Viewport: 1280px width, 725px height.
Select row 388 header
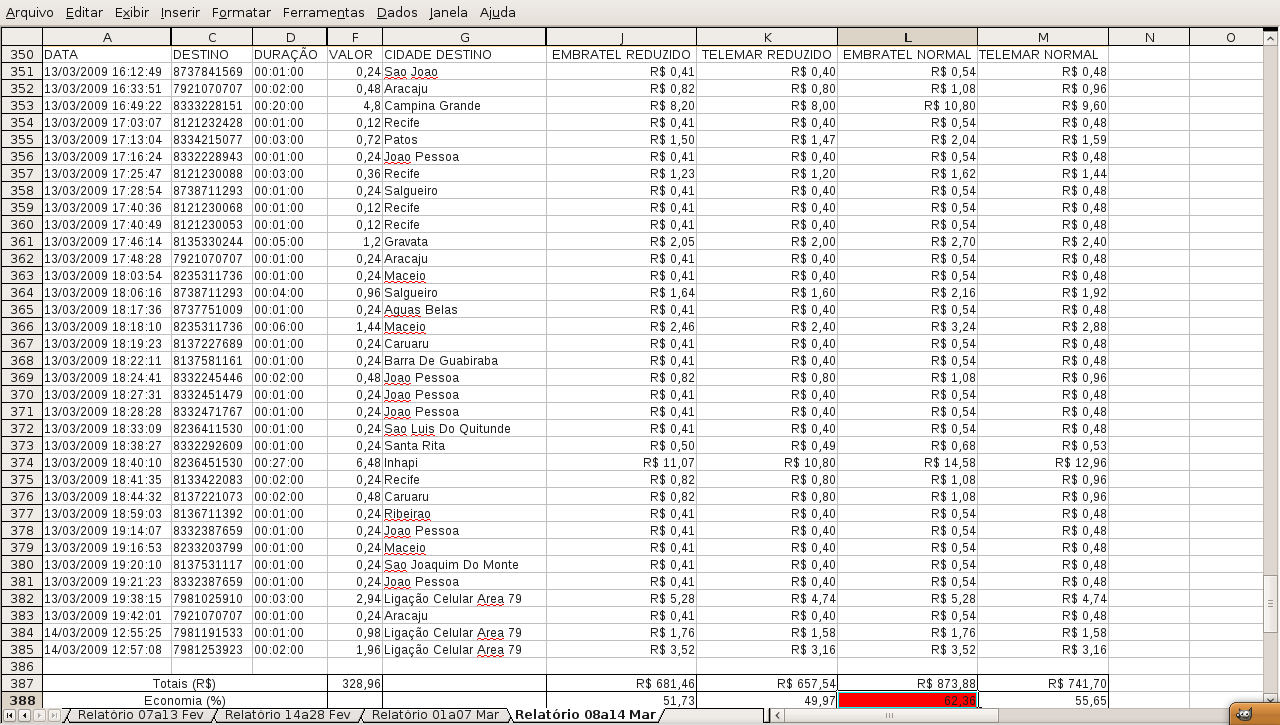pos(21,700)
